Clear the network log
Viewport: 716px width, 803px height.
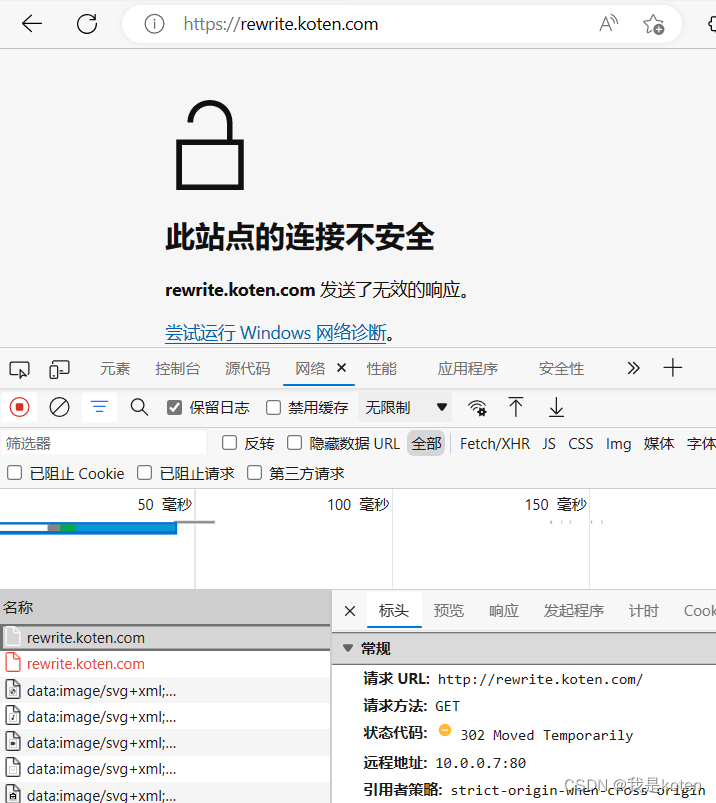click(x=59, y=408)
